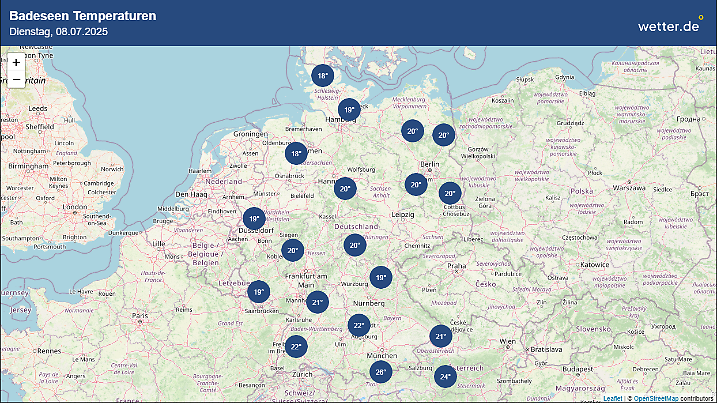The image size is (717, 403).
Task: Open the 24° marker in Österreich
Action: pyautogui.click(x=445, y=377)
